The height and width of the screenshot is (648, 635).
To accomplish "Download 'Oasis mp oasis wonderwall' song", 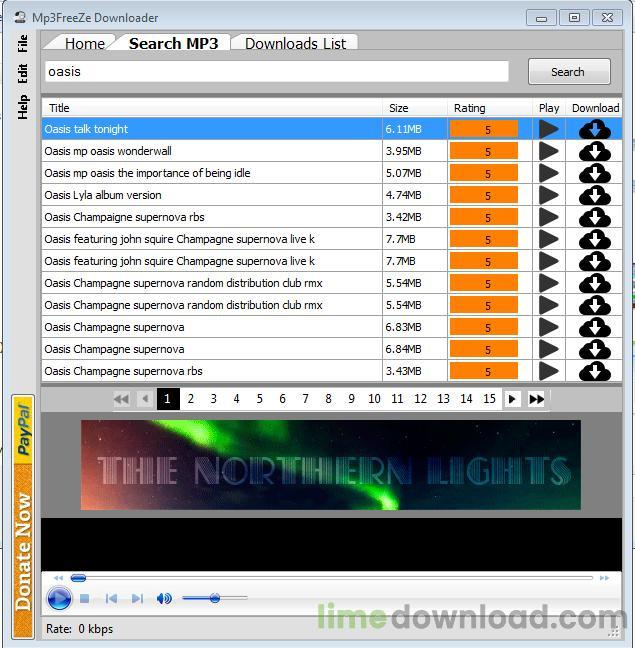I will click(x=595, y=151).
